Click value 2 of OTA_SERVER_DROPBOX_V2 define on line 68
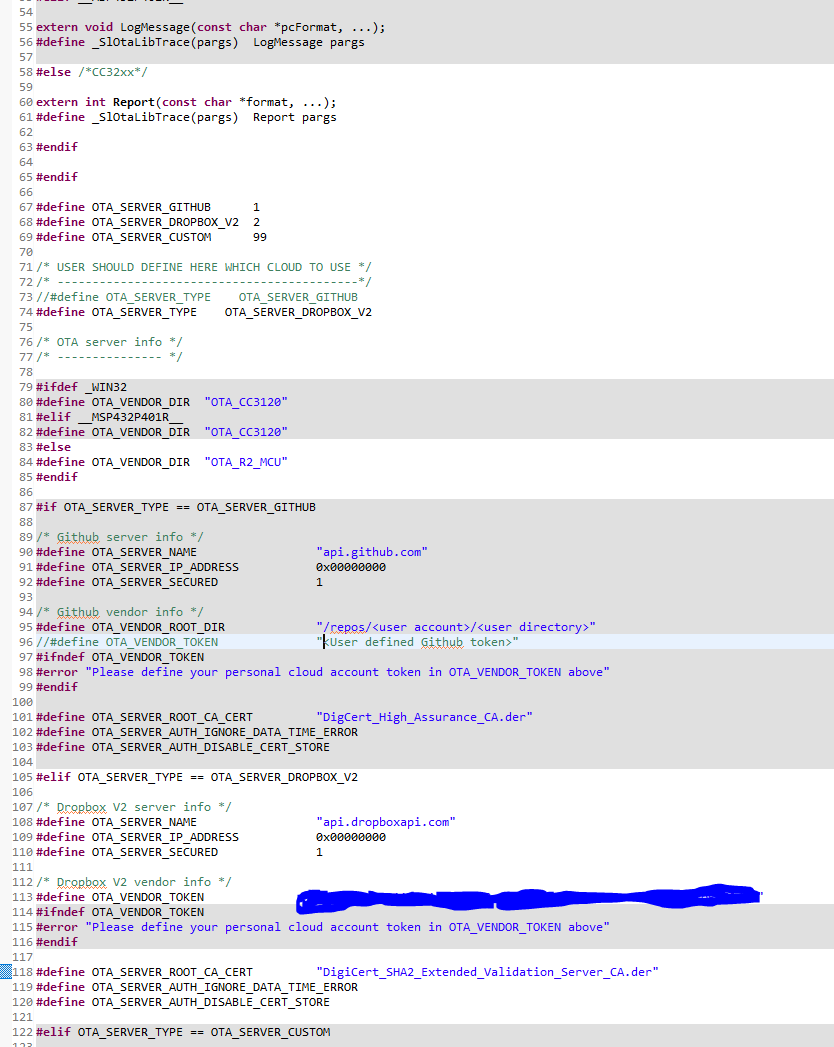 click(x=256, y=222)
